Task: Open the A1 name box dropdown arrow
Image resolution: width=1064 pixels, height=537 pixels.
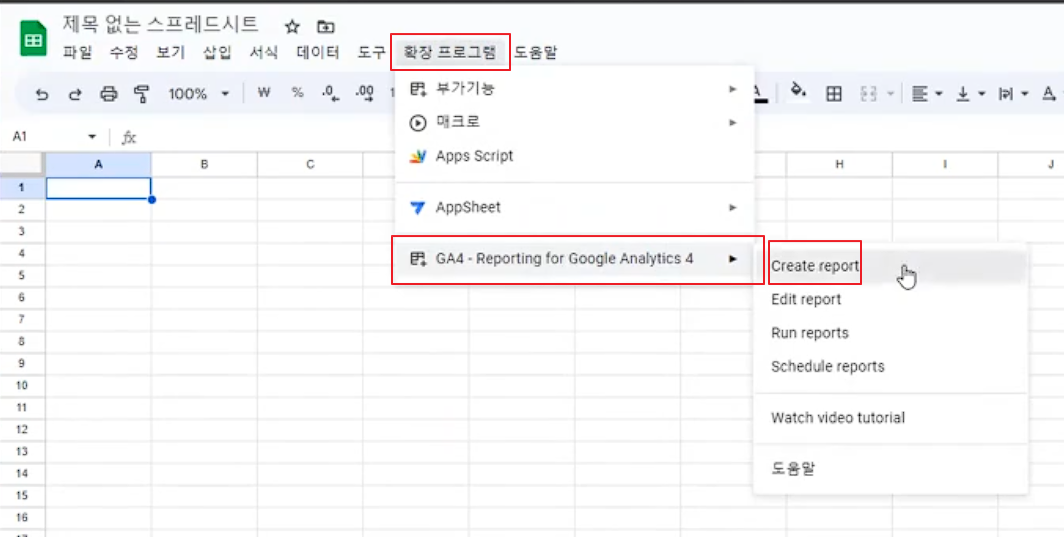Action: pos(92,137)
